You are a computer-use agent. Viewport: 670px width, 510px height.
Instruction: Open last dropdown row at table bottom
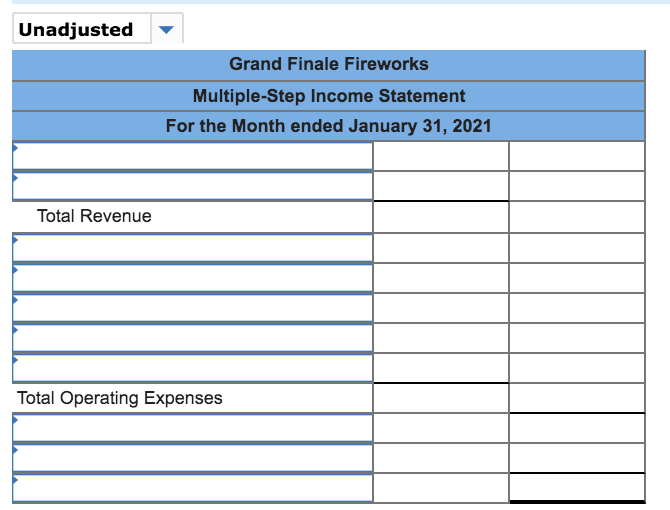[192, 488]
